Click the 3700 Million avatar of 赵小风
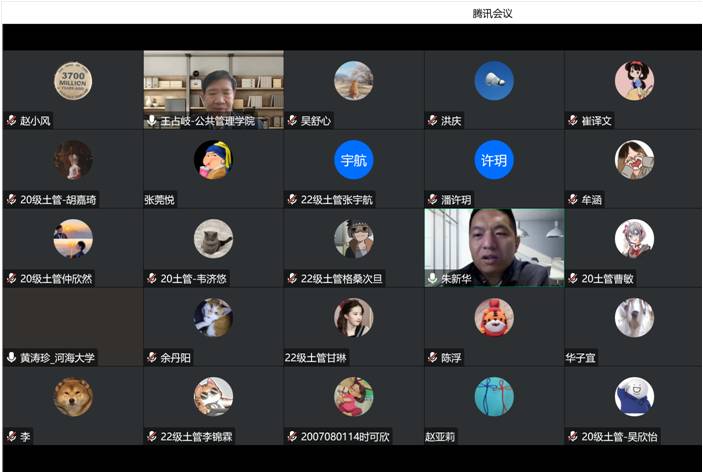 73,81
